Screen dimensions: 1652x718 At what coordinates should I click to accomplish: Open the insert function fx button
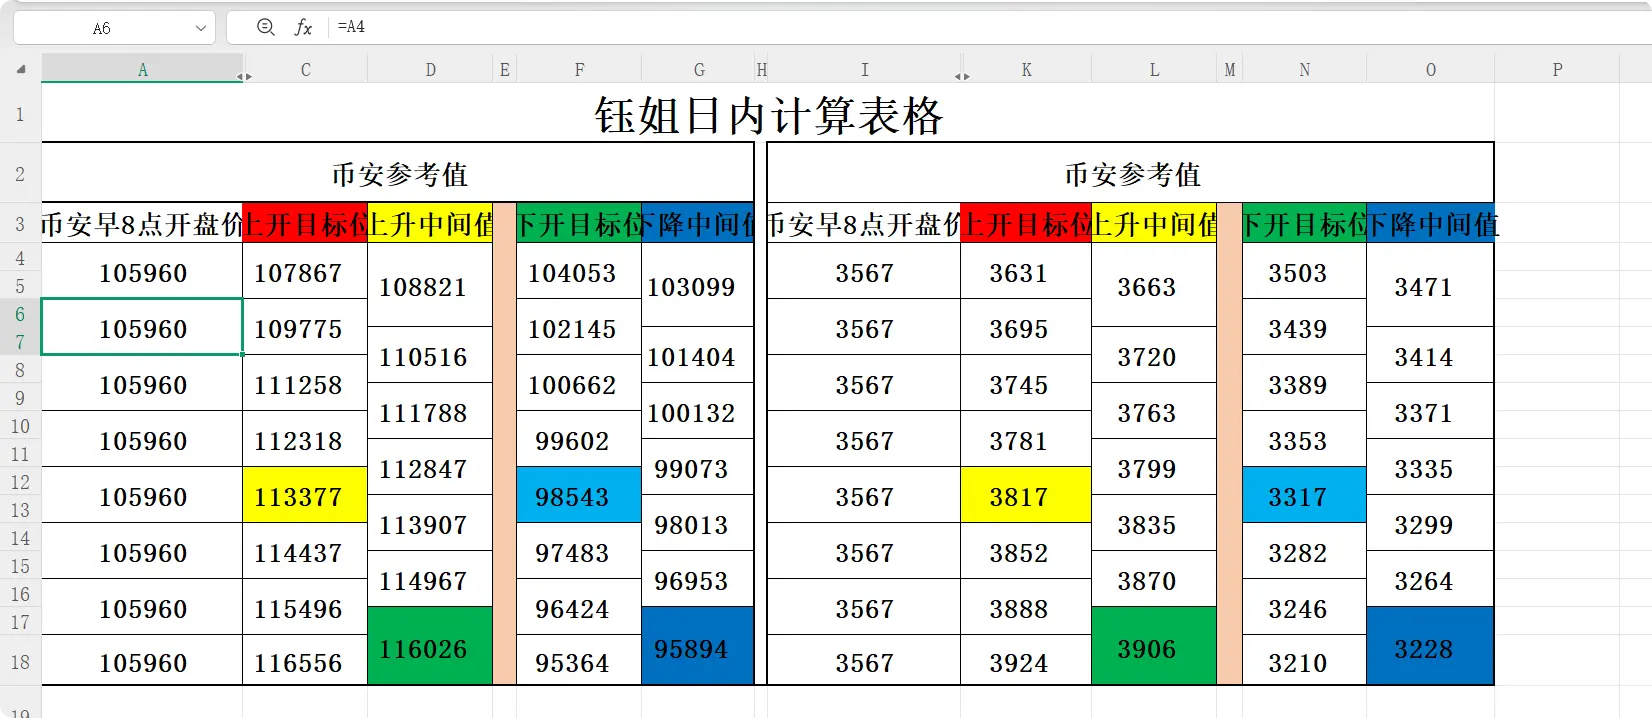point(303,27)
